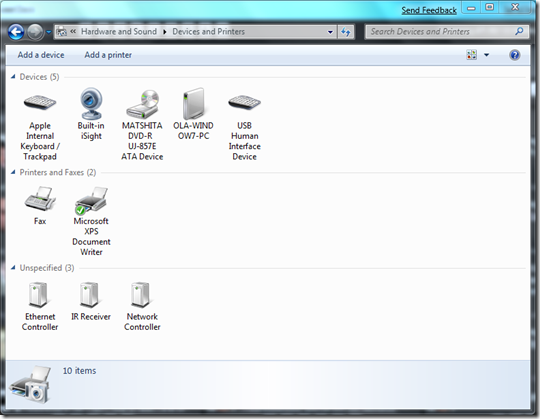This screenshot has width=540, height=419.
Task: Select the IR Receiver device icon
Action: [x=90, y=295]
